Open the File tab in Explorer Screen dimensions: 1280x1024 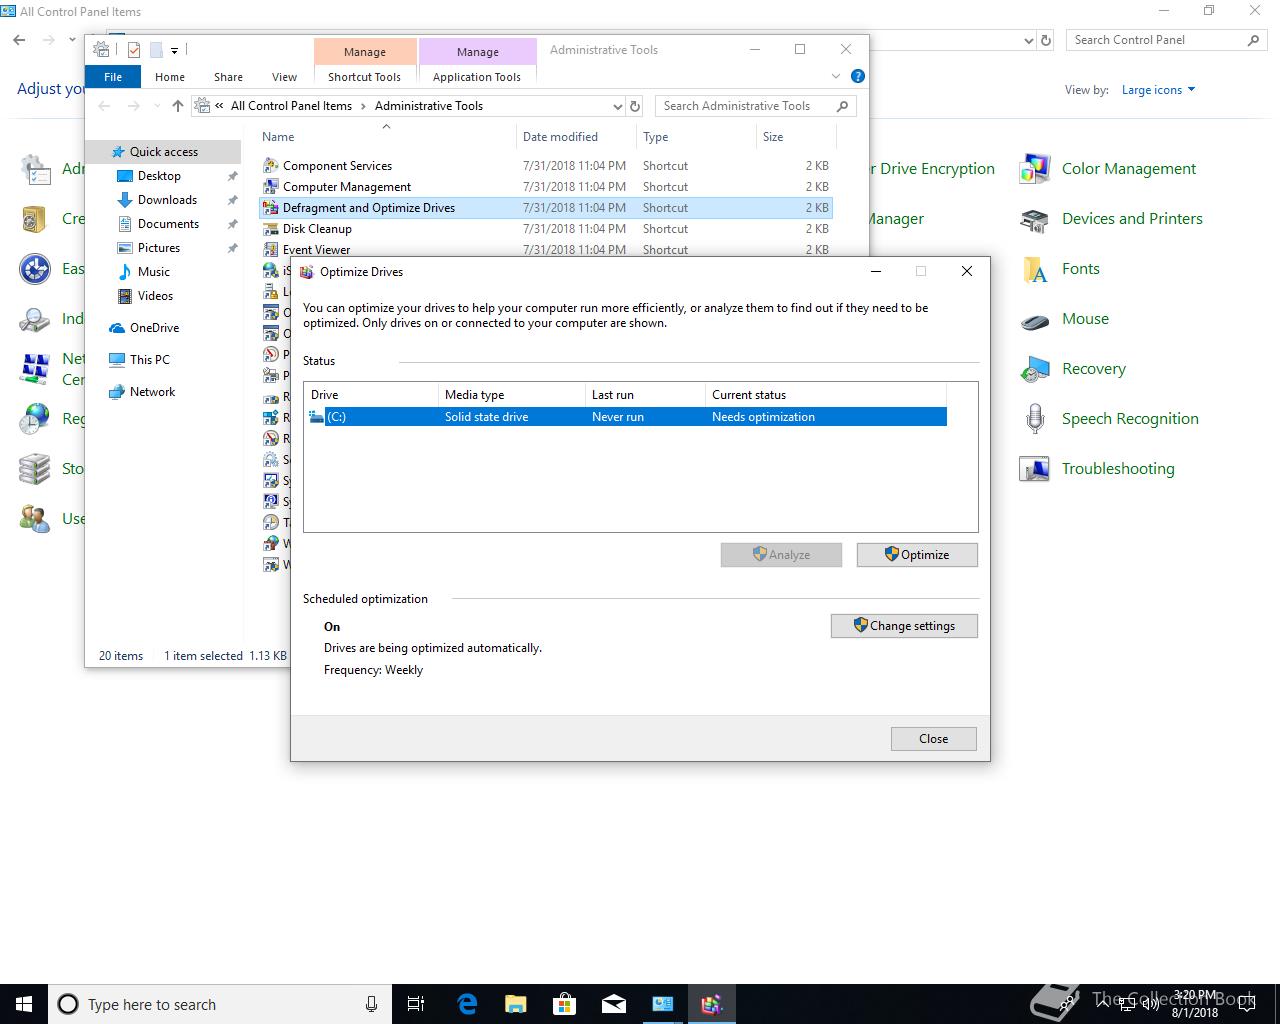(113, 77)
